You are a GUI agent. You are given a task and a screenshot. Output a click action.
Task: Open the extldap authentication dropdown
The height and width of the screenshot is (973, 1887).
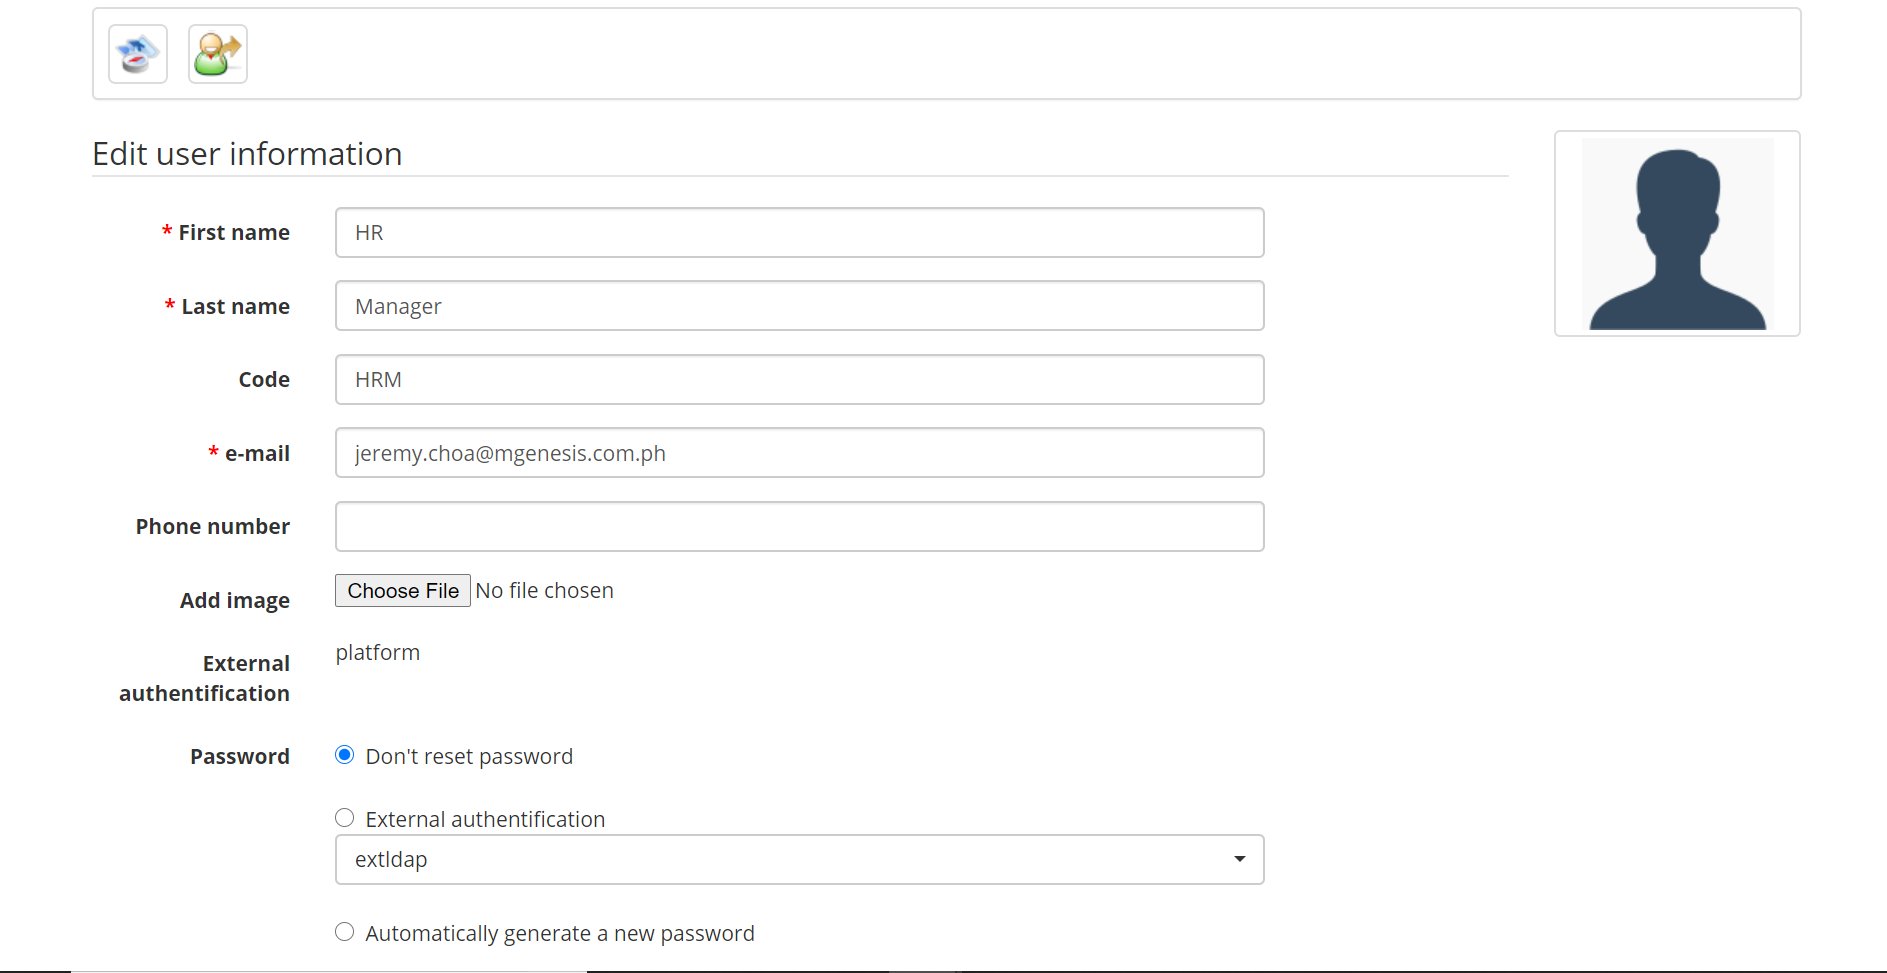[x=799, y=859]
